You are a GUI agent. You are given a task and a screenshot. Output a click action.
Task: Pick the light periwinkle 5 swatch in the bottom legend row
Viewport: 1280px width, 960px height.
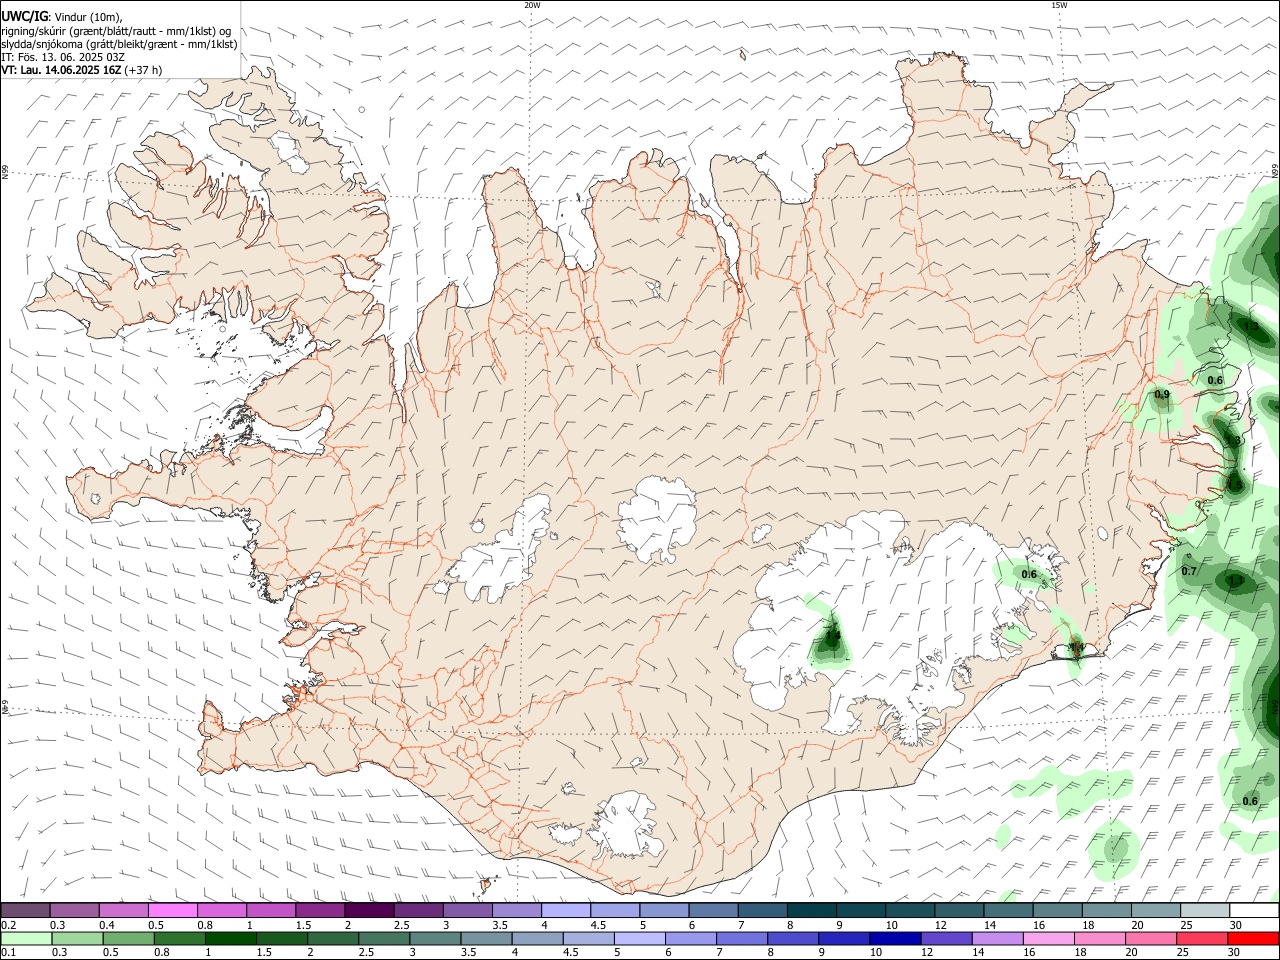point(640,939)
